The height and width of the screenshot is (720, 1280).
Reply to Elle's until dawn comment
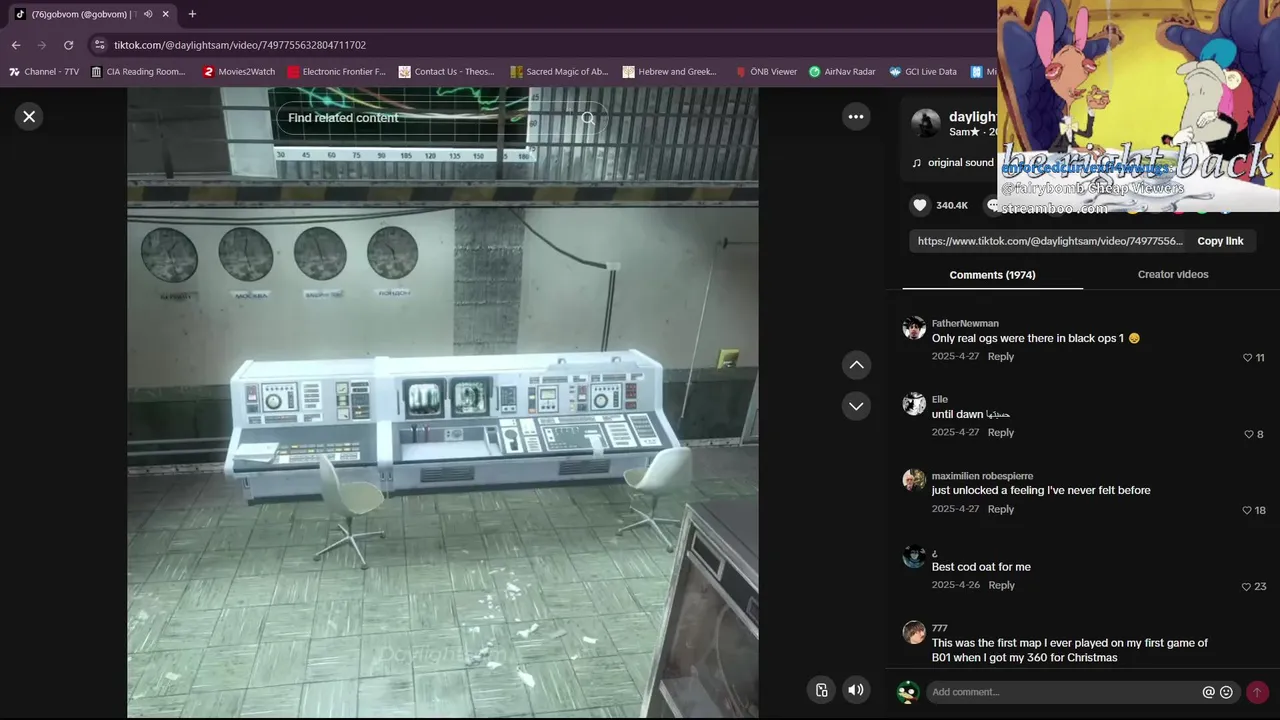click(1001, 433)
